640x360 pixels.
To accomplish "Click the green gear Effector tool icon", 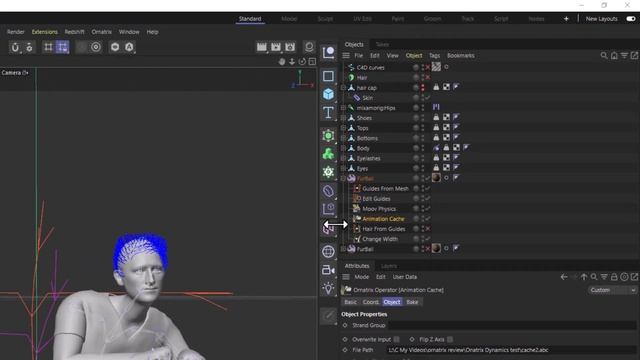I will (x=328, y=172).
